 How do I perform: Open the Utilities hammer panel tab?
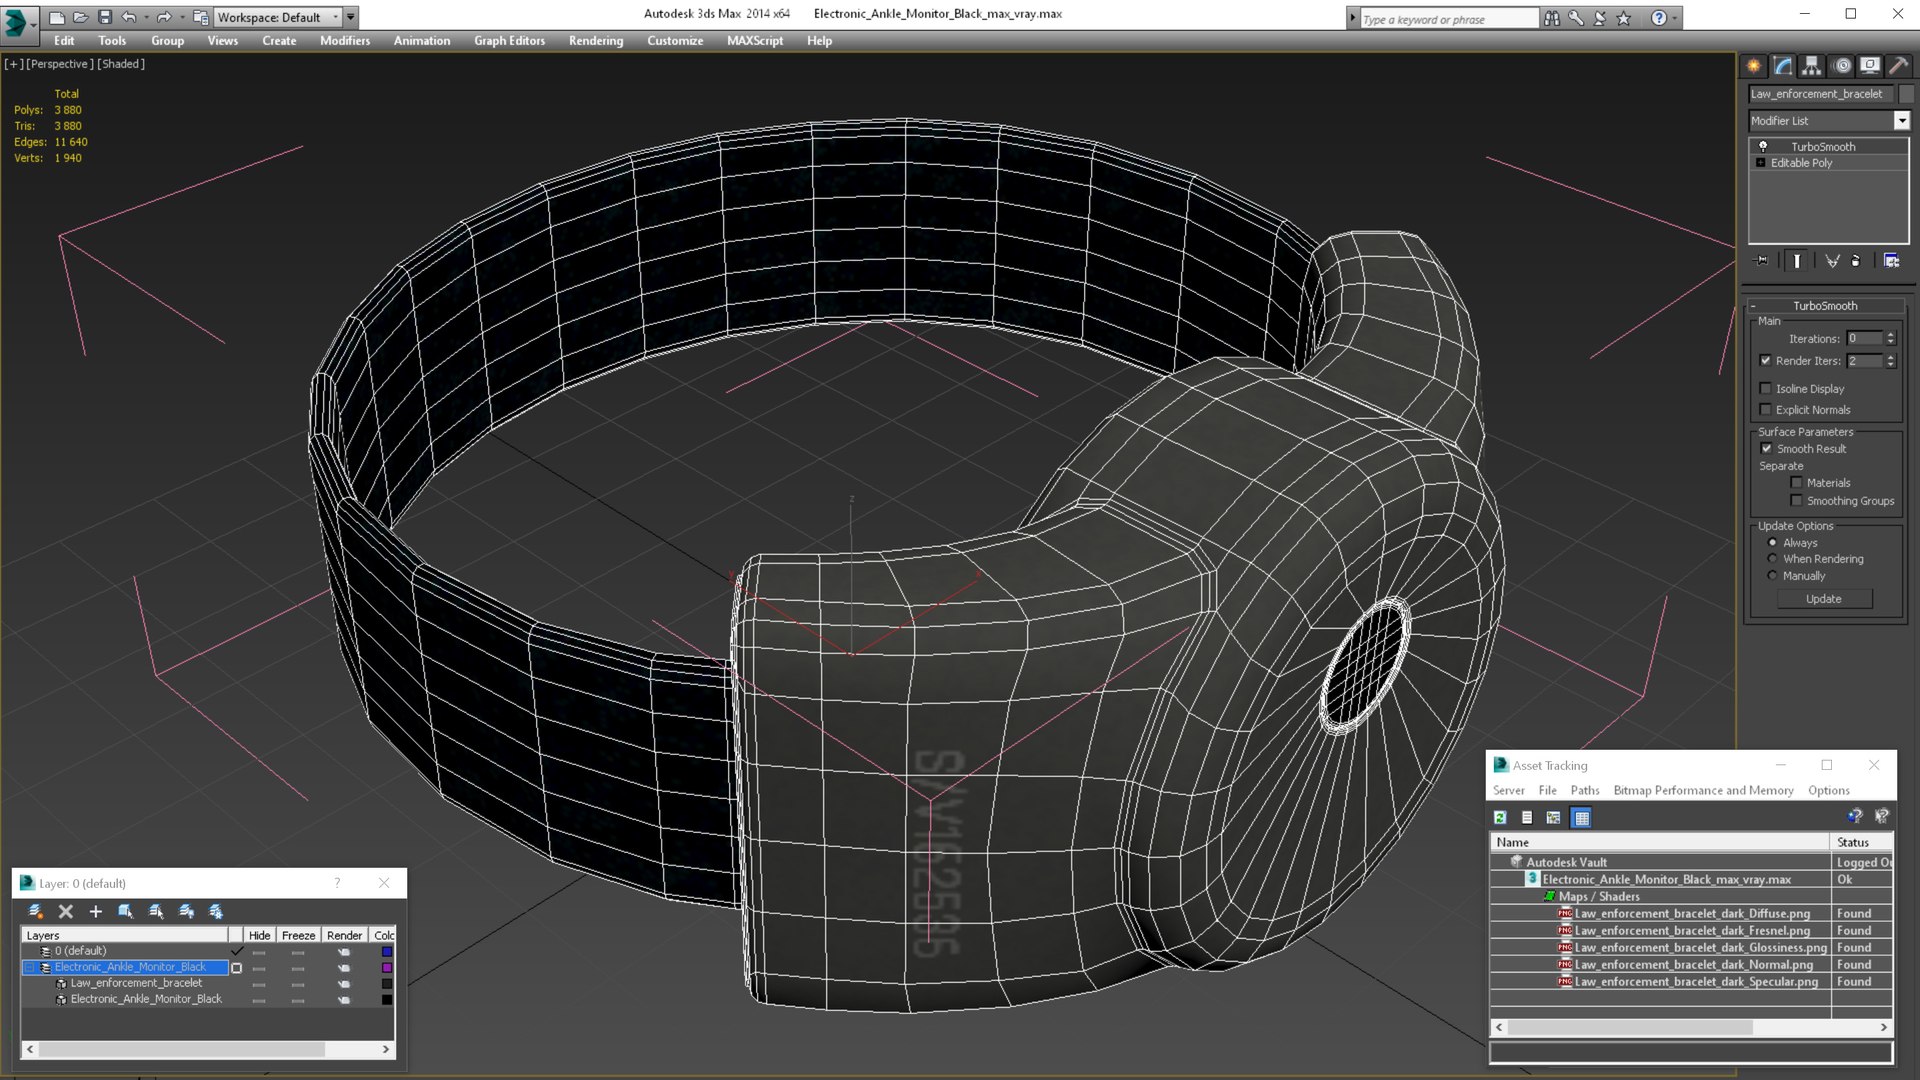coord(1898,66)
